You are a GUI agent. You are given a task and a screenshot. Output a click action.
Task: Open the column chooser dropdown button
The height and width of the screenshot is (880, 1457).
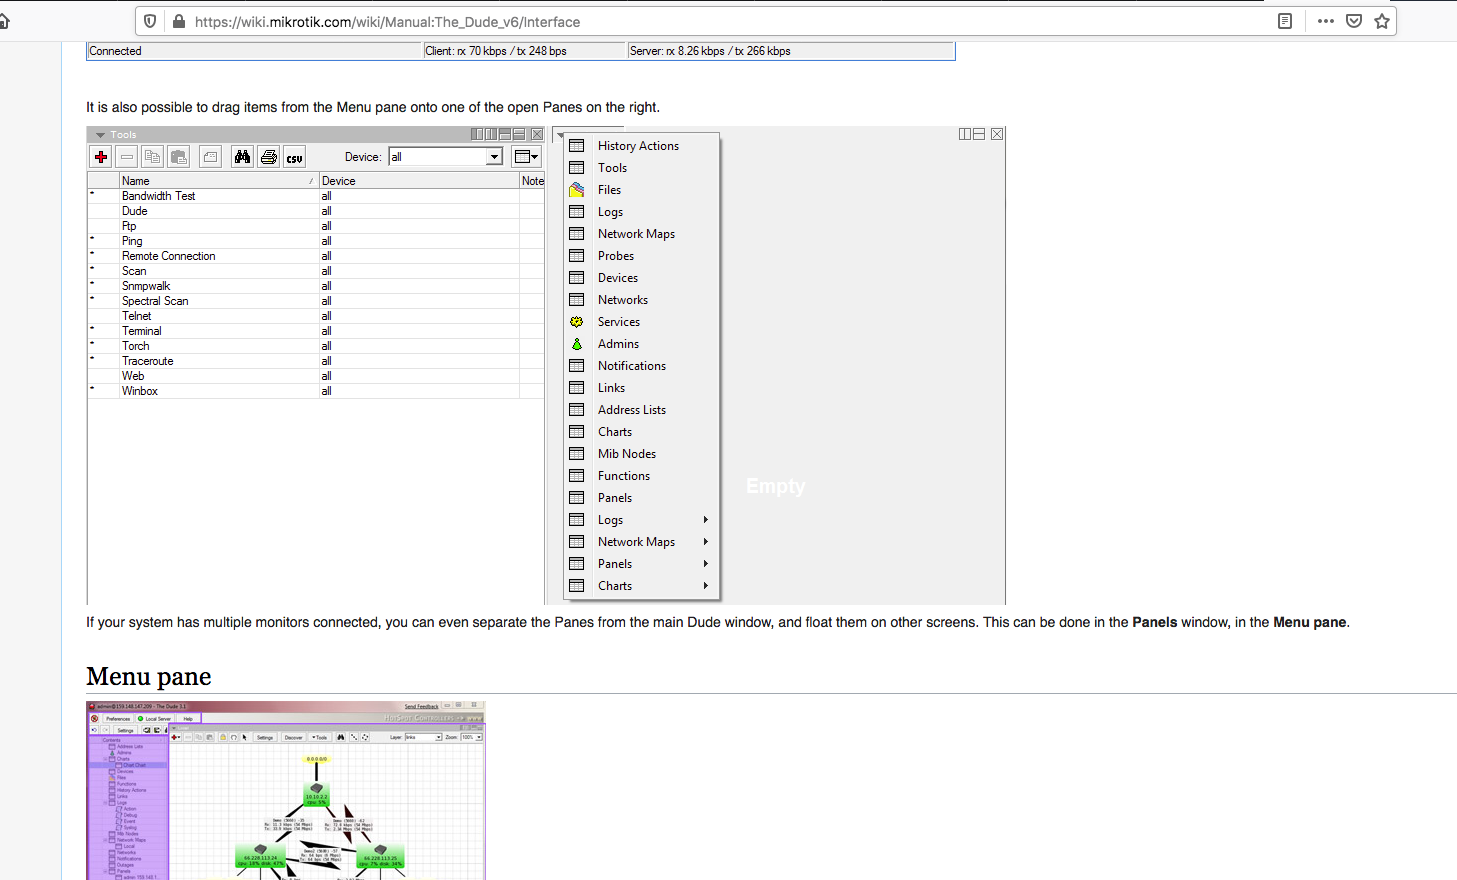(526, 157)
